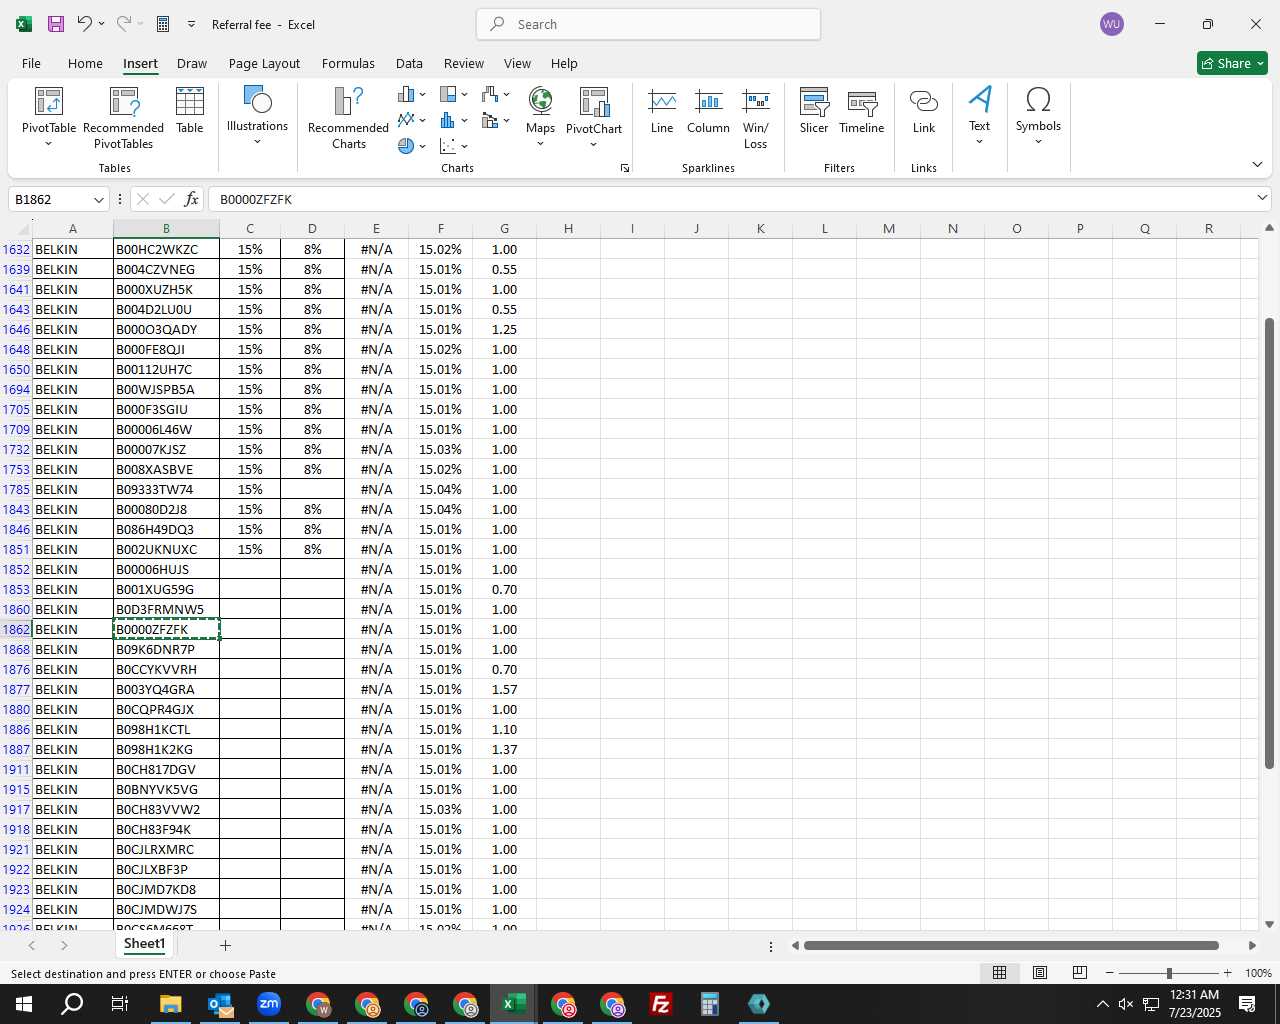Screen dimensions: 1280x1024
Task: Switch to Page Break Preview in status bar
Action: [x=1080, y=973]
